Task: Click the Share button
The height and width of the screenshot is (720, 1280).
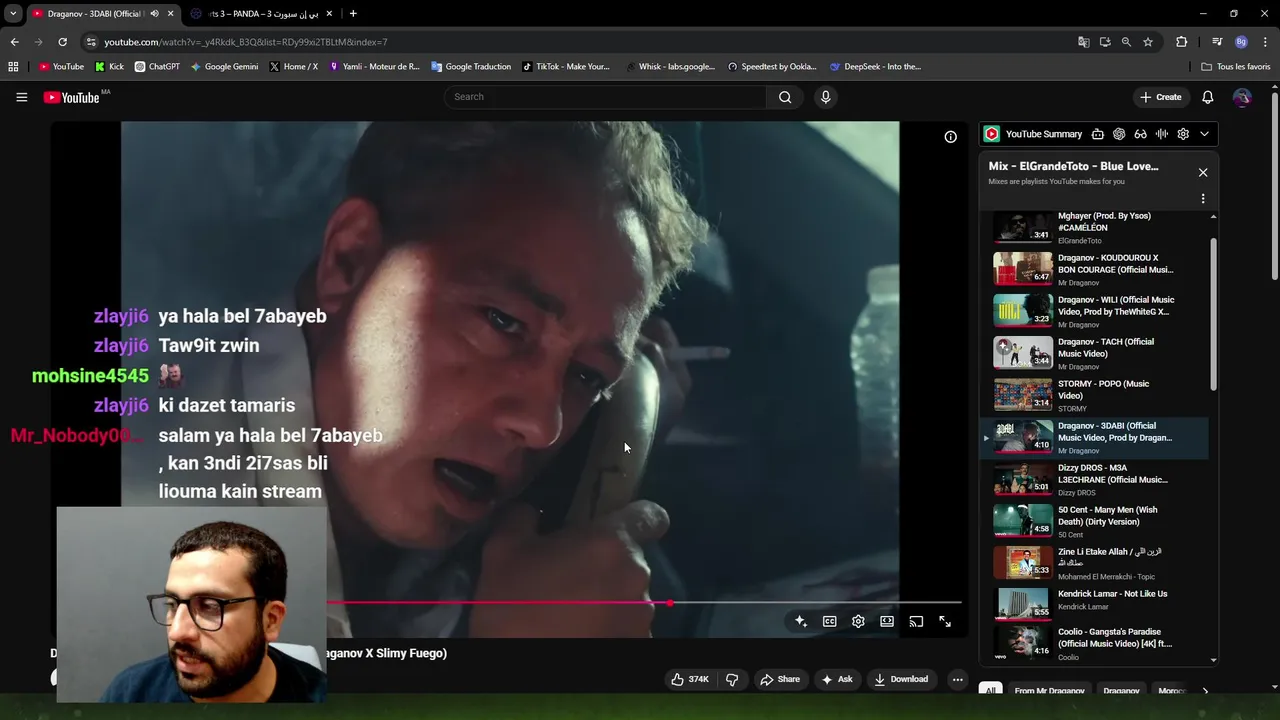Action: click(x=780, y=679)
